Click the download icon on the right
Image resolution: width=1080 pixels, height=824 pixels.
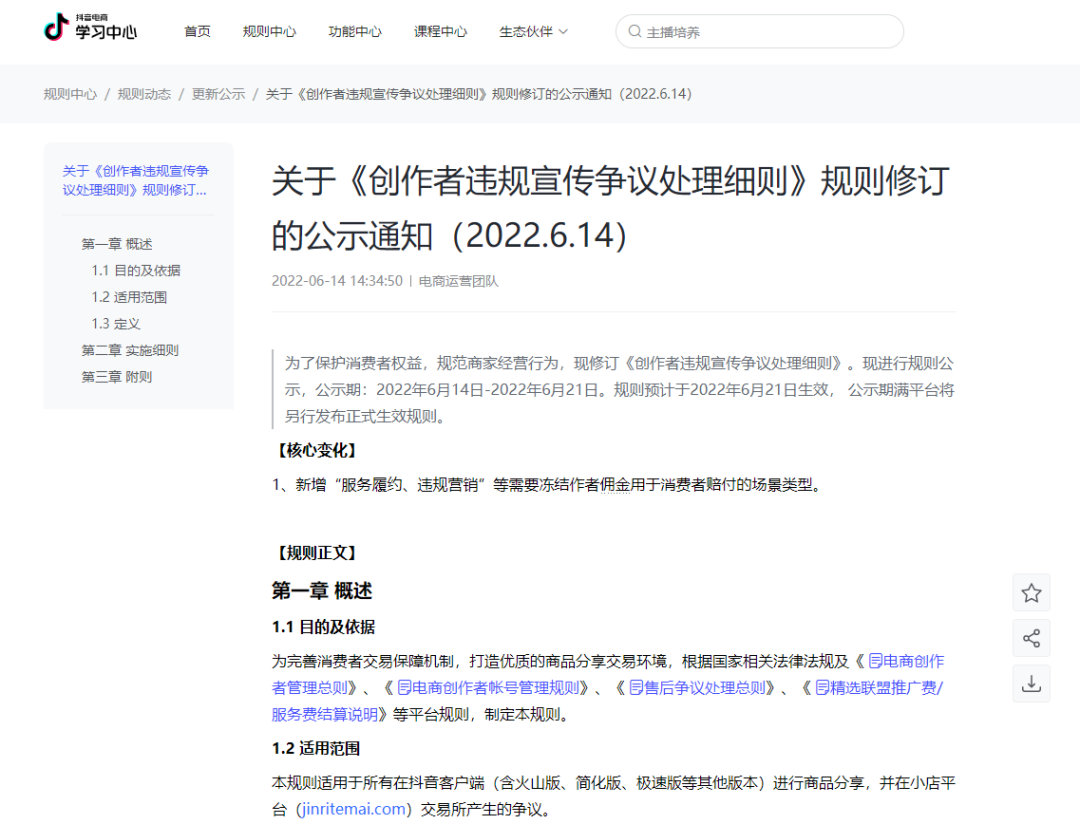click(1031, 683)
